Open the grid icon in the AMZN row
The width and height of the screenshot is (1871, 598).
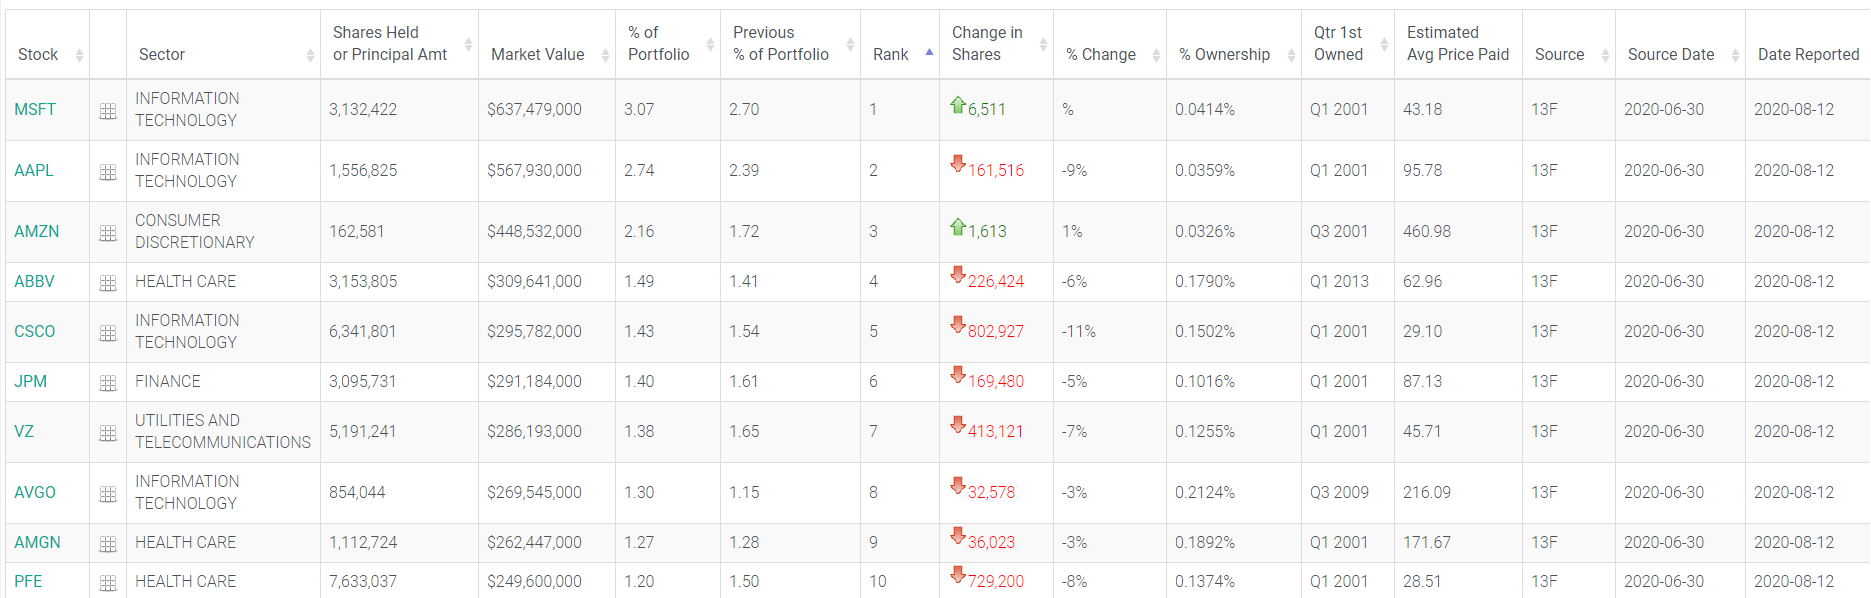pos(108,234)
